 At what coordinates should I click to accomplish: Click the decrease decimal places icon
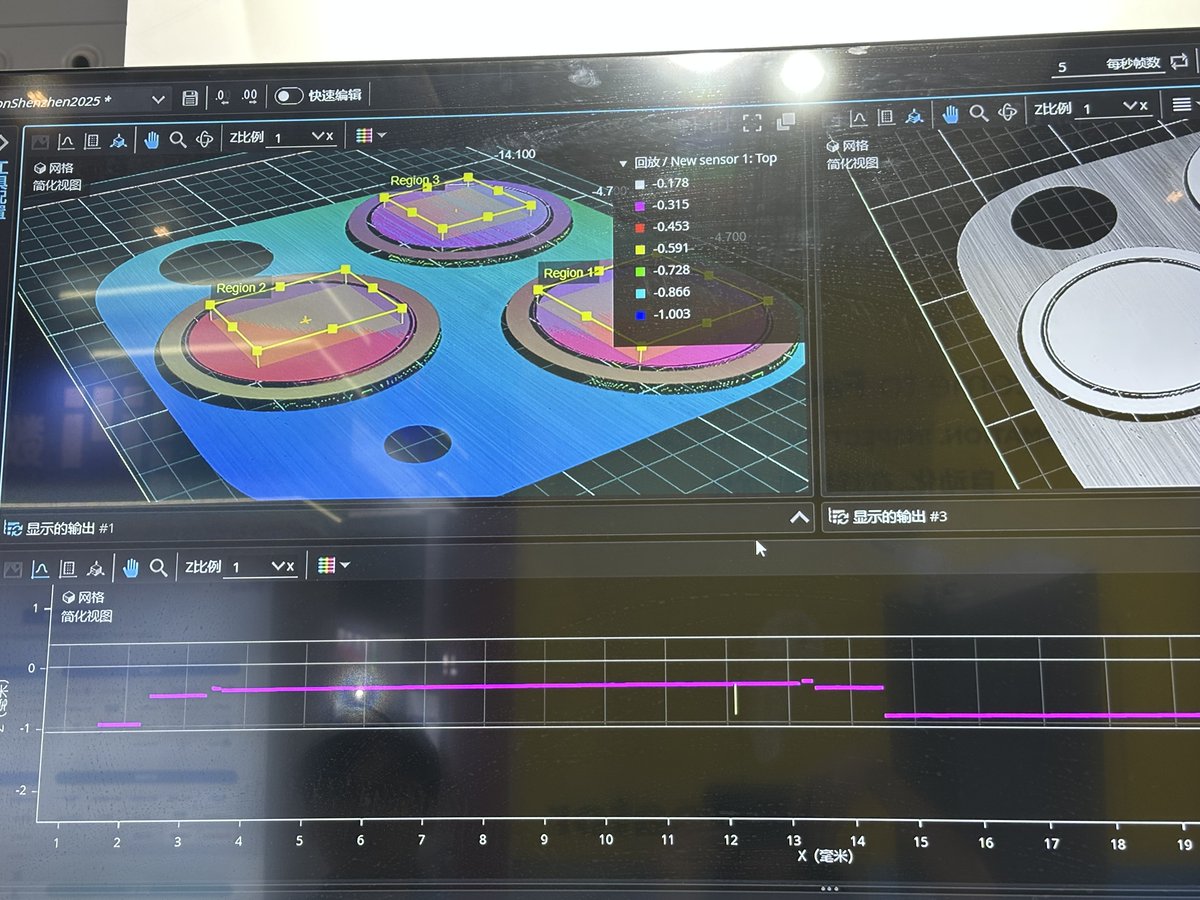point(221,97)
